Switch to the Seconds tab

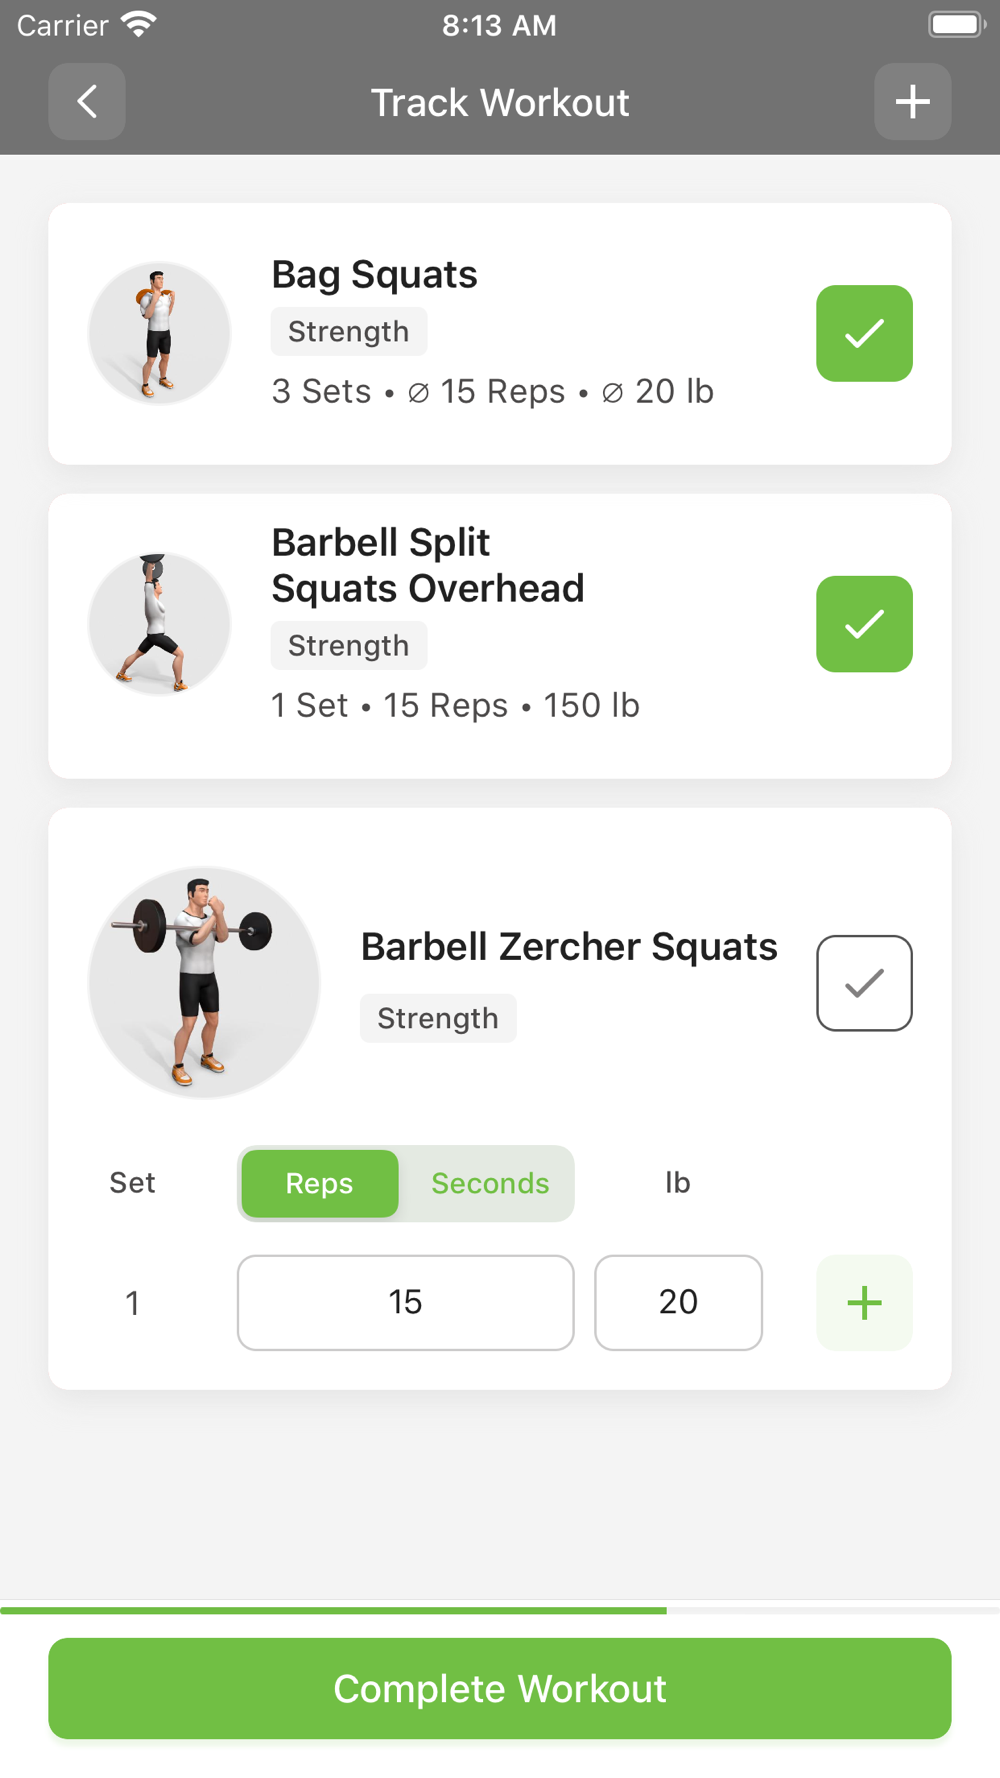(x=490, y=1184)
